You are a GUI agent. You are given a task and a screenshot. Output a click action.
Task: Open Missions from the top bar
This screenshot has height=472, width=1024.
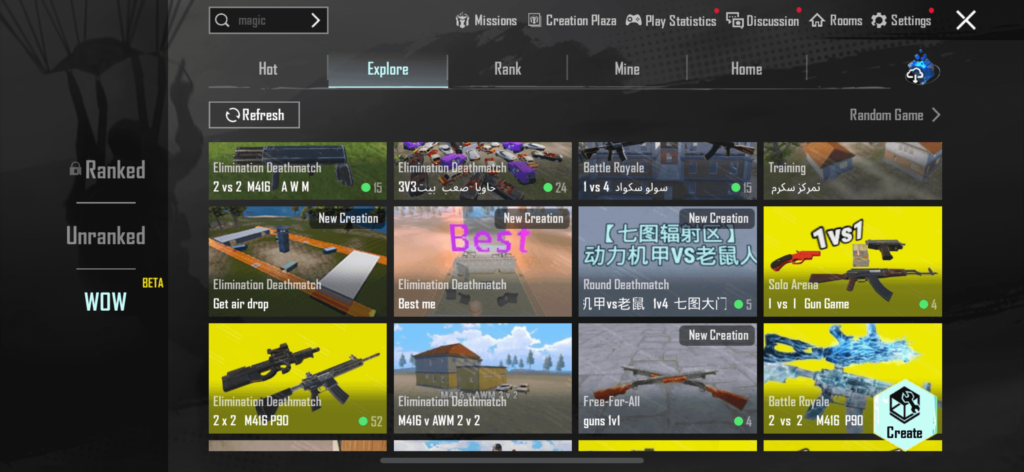coord(486,21)
